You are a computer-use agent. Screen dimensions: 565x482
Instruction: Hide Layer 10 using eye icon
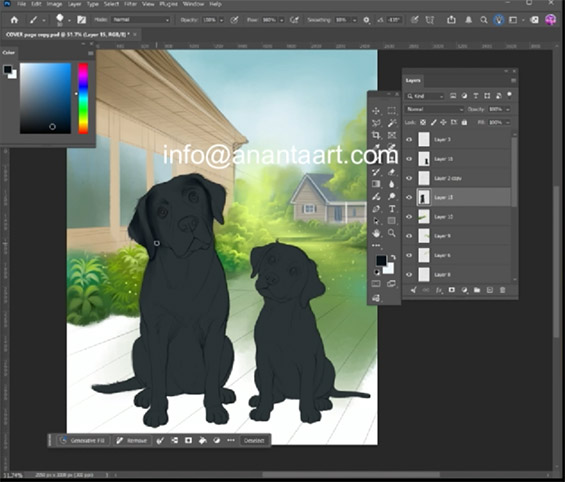409,217
